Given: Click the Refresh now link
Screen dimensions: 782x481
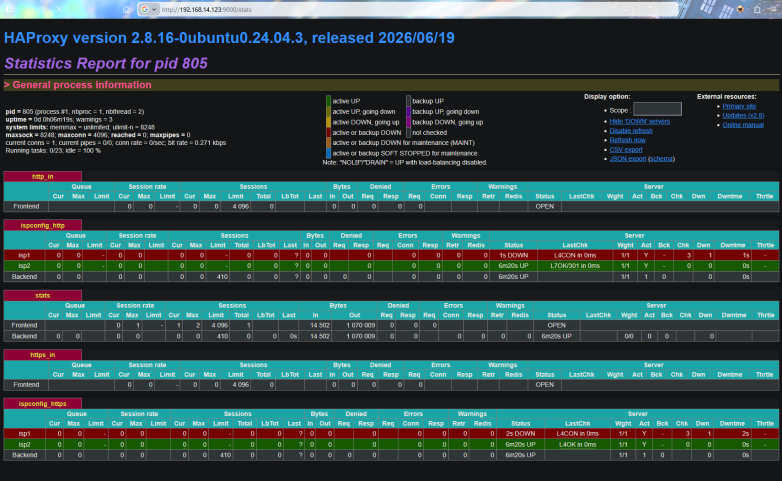Looking at the screenshot, I should (x=627, y=140).
